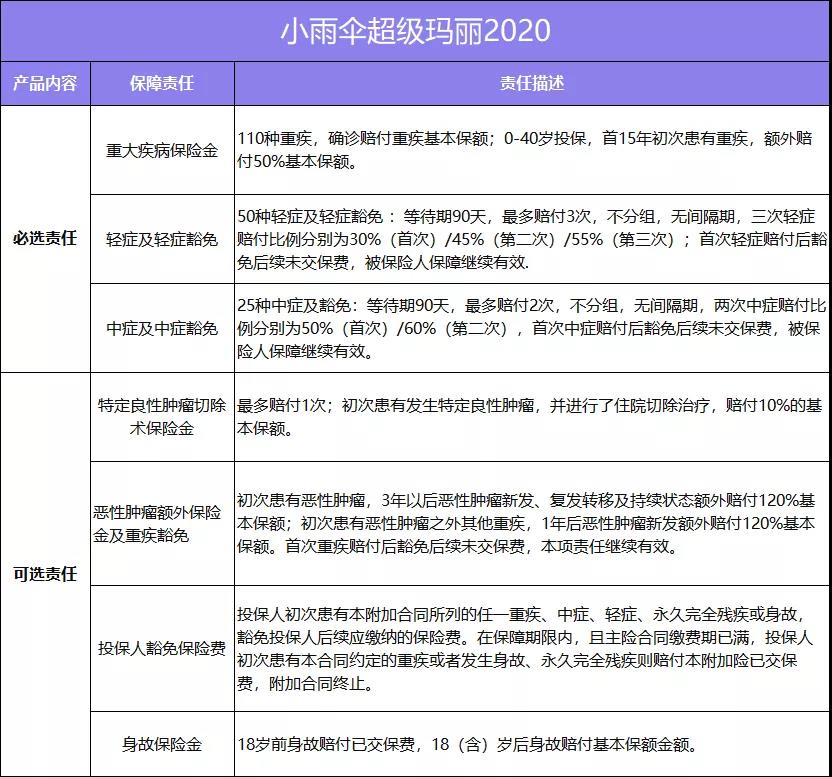Image resolution: width=832 pixels, height=777 pixels.
Task: Click the 必选责任 row group cell
Action: point(45,238)
